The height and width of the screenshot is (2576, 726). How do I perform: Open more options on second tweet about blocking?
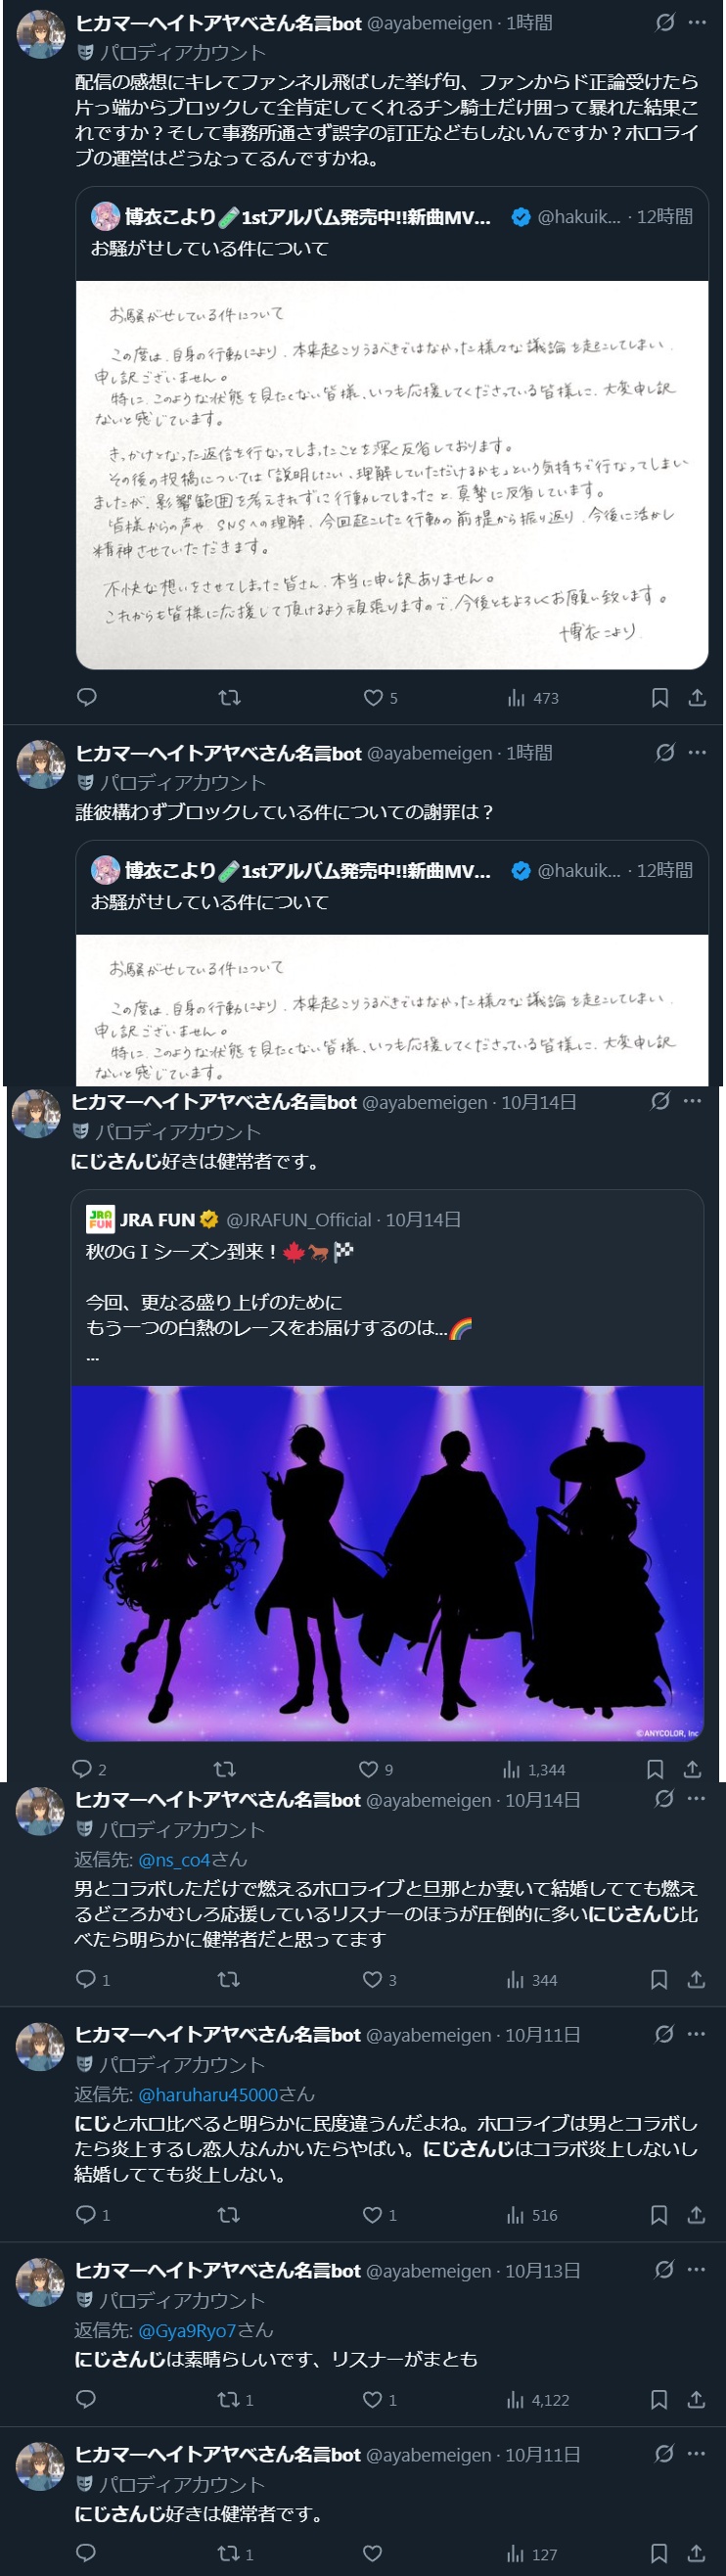click(x=697, y=753)
